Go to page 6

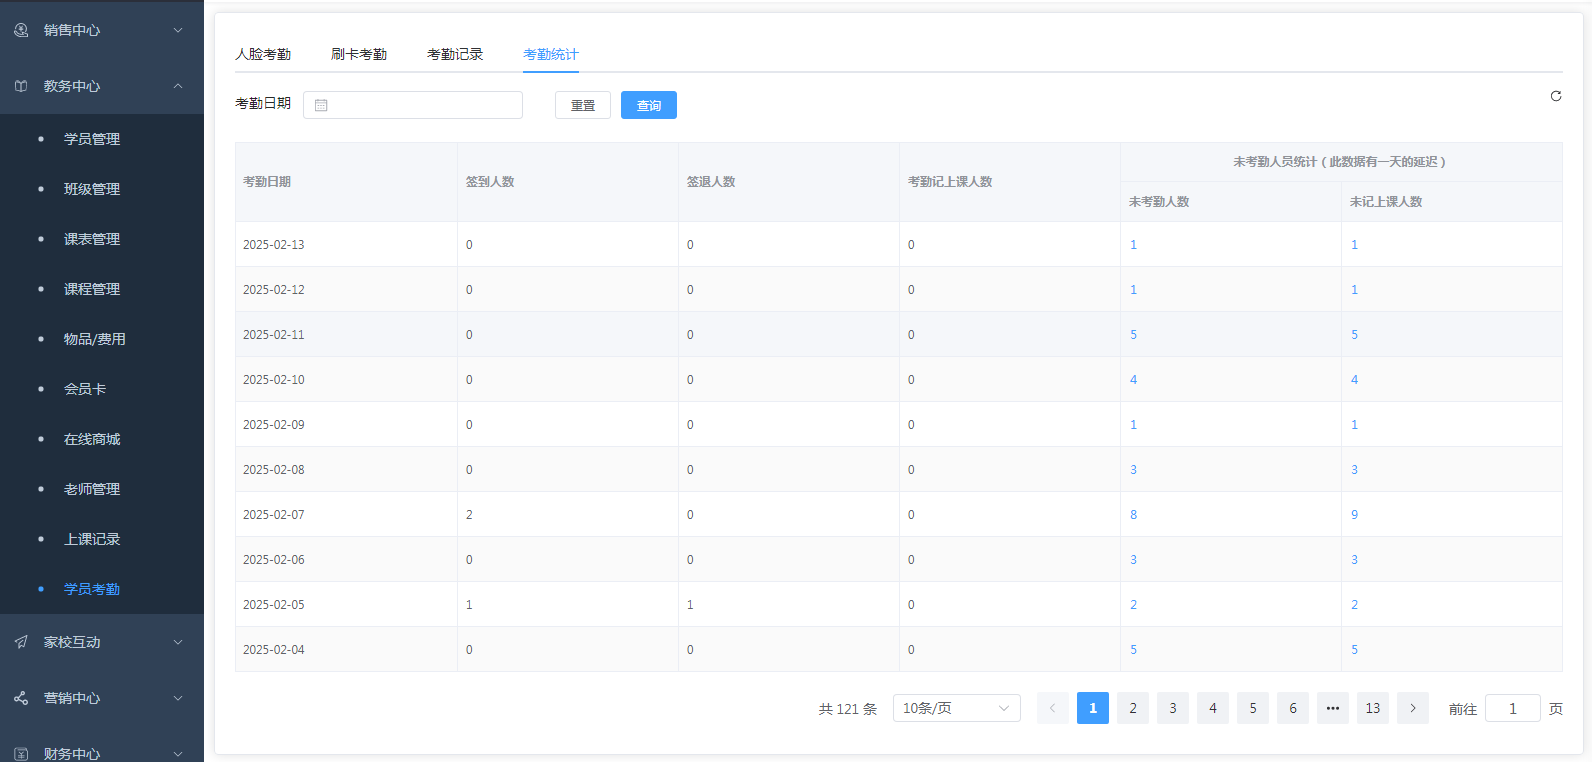pos(1293,708)
